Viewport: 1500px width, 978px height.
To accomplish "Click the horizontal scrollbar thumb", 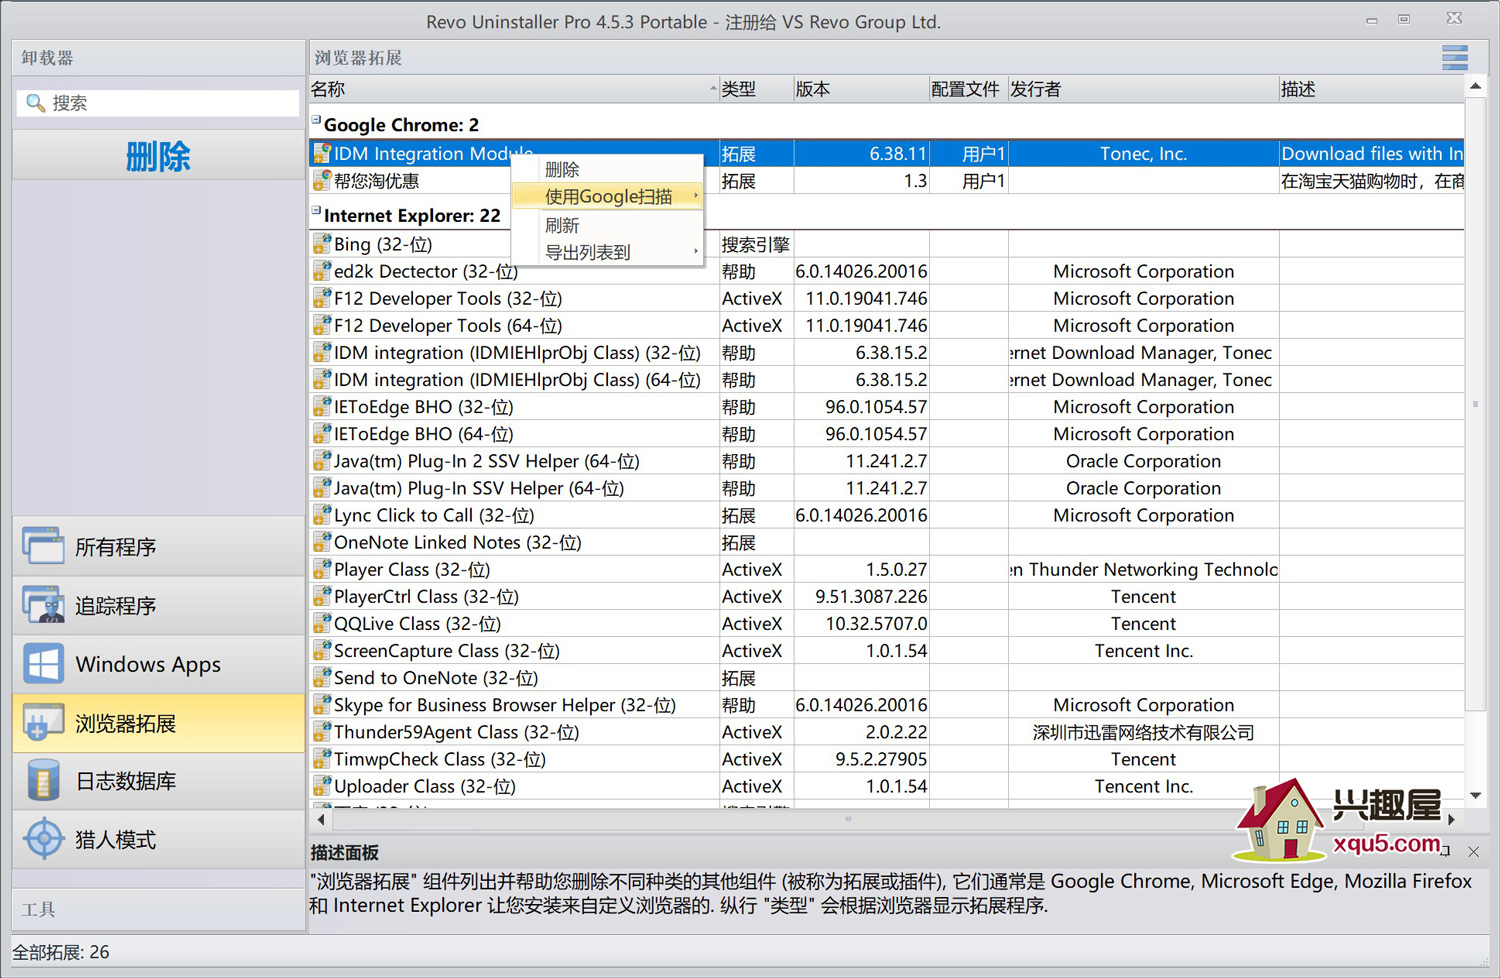I will tap(848, 819).
